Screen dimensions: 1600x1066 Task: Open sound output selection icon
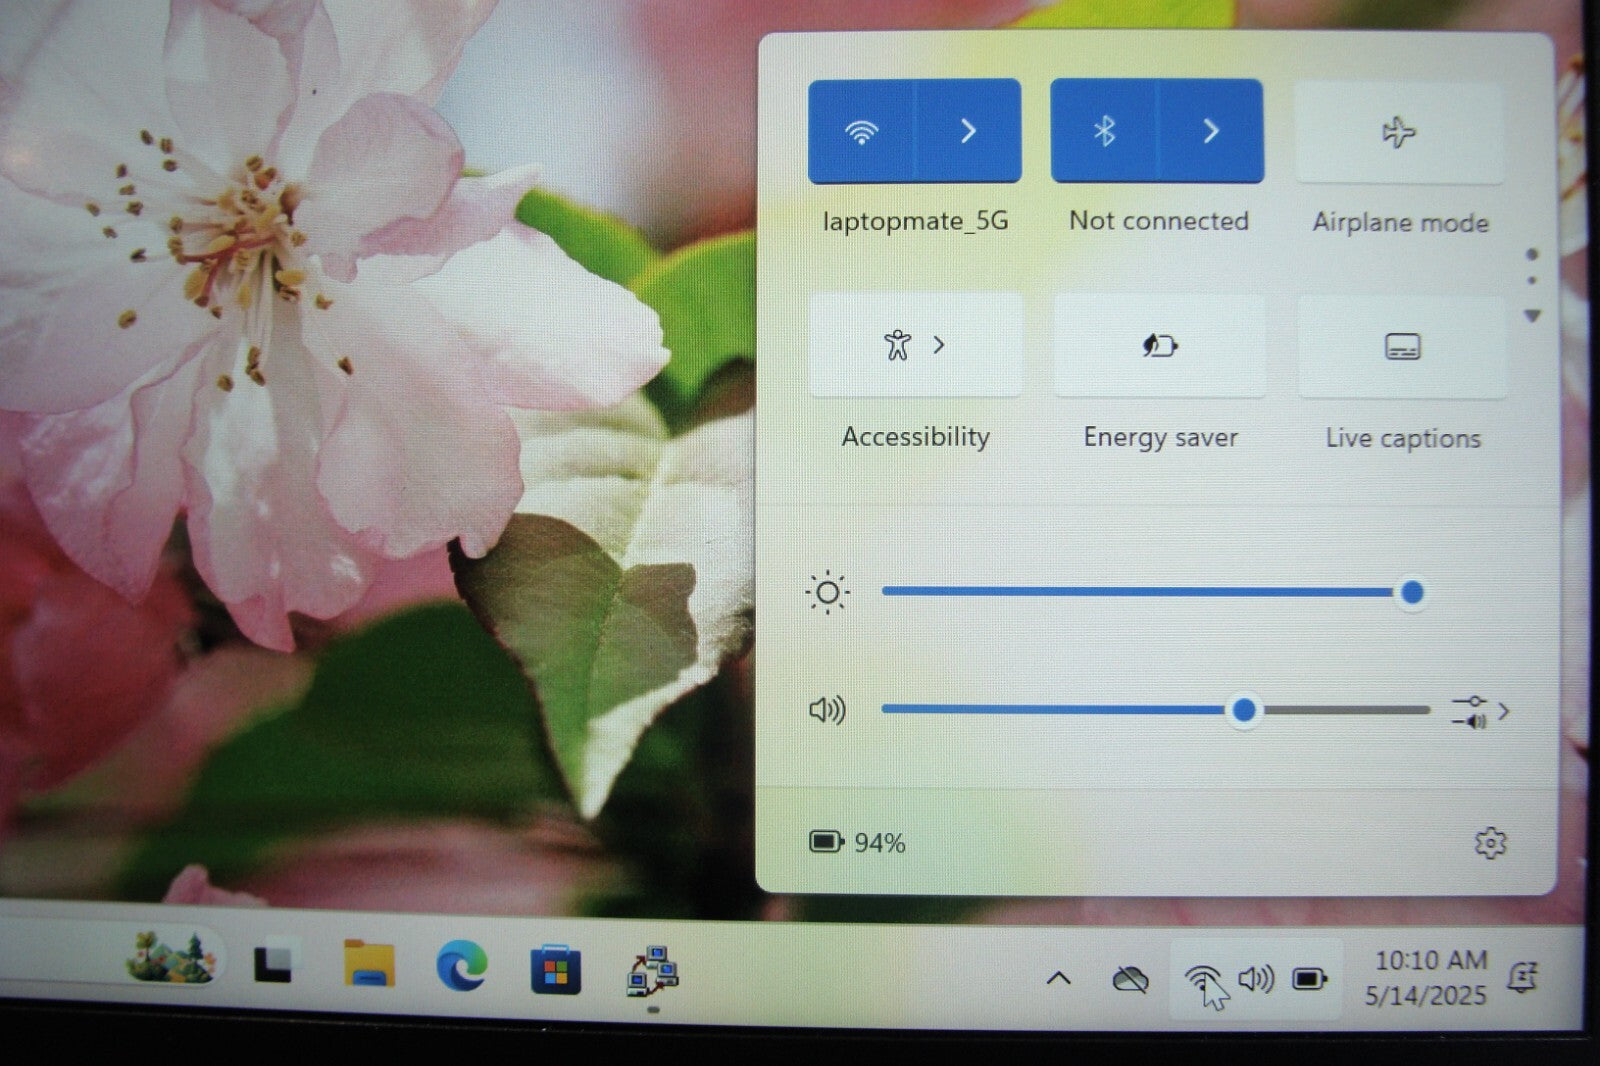(x=1479, y=712)
